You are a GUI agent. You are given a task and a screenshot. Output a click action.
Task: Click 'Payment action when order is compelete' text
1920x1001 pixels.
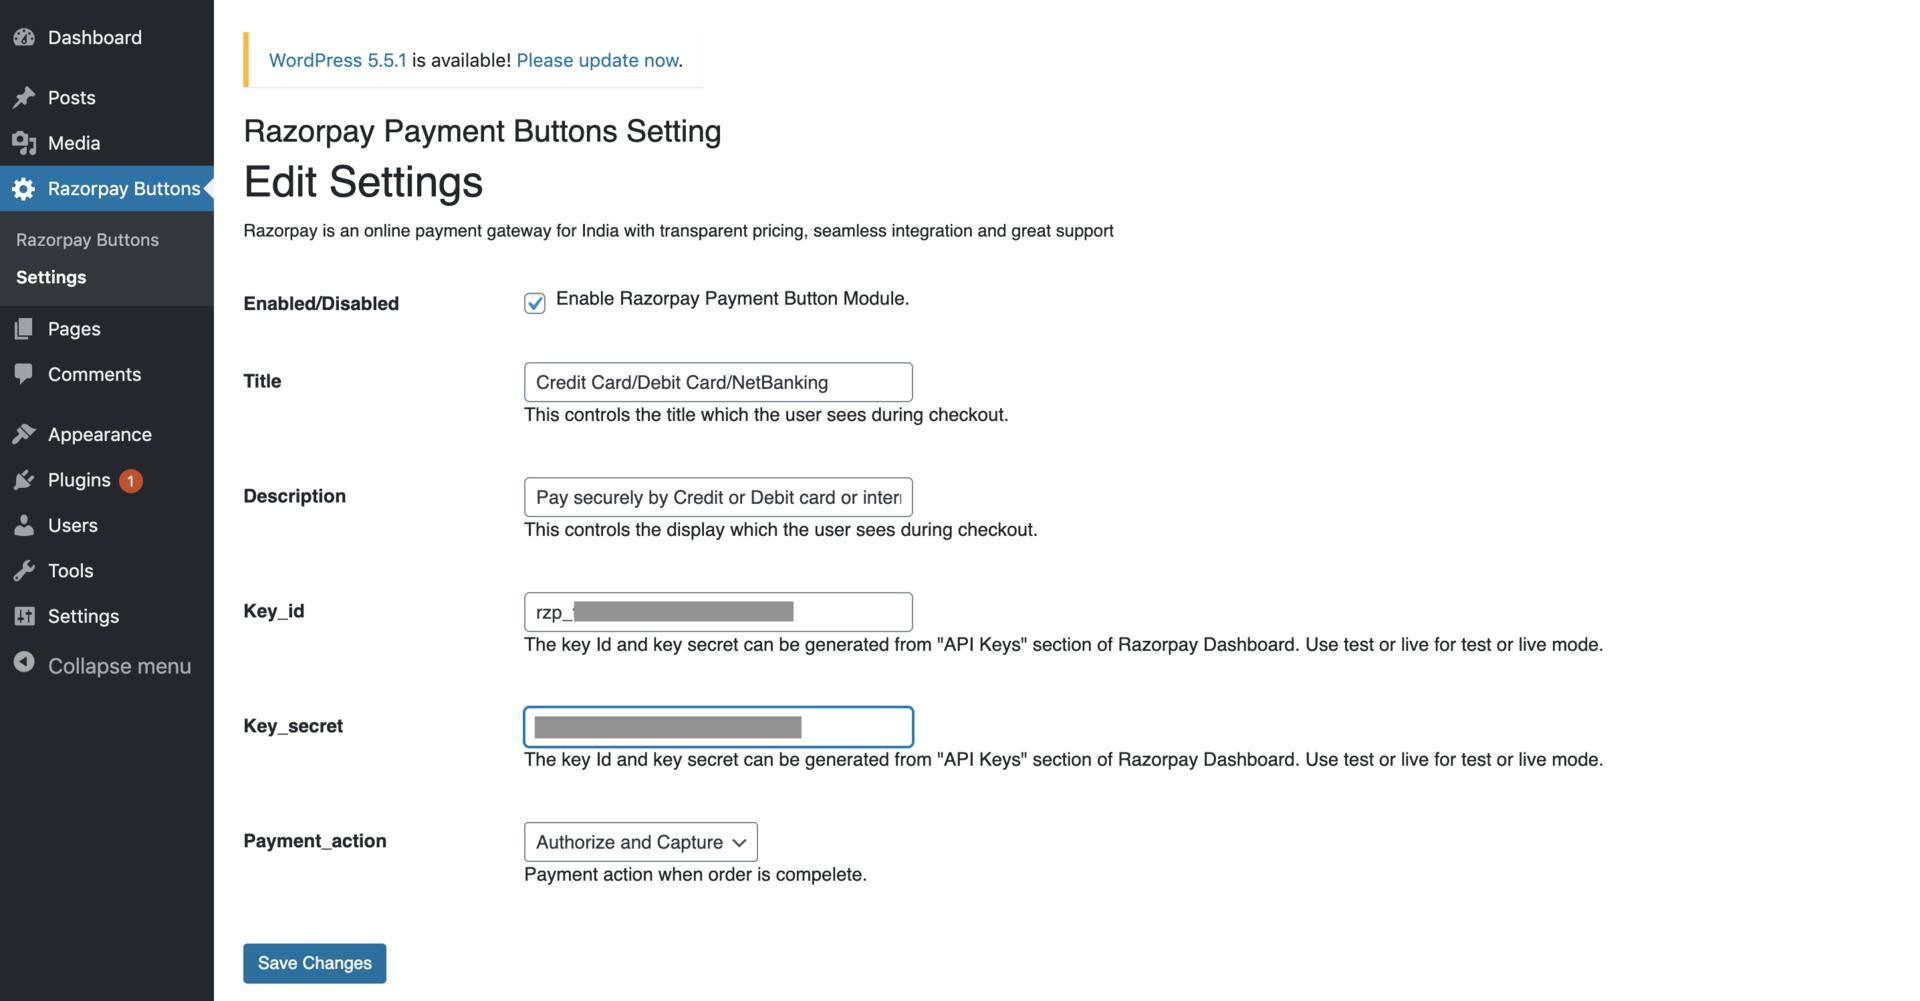(695, 874)
